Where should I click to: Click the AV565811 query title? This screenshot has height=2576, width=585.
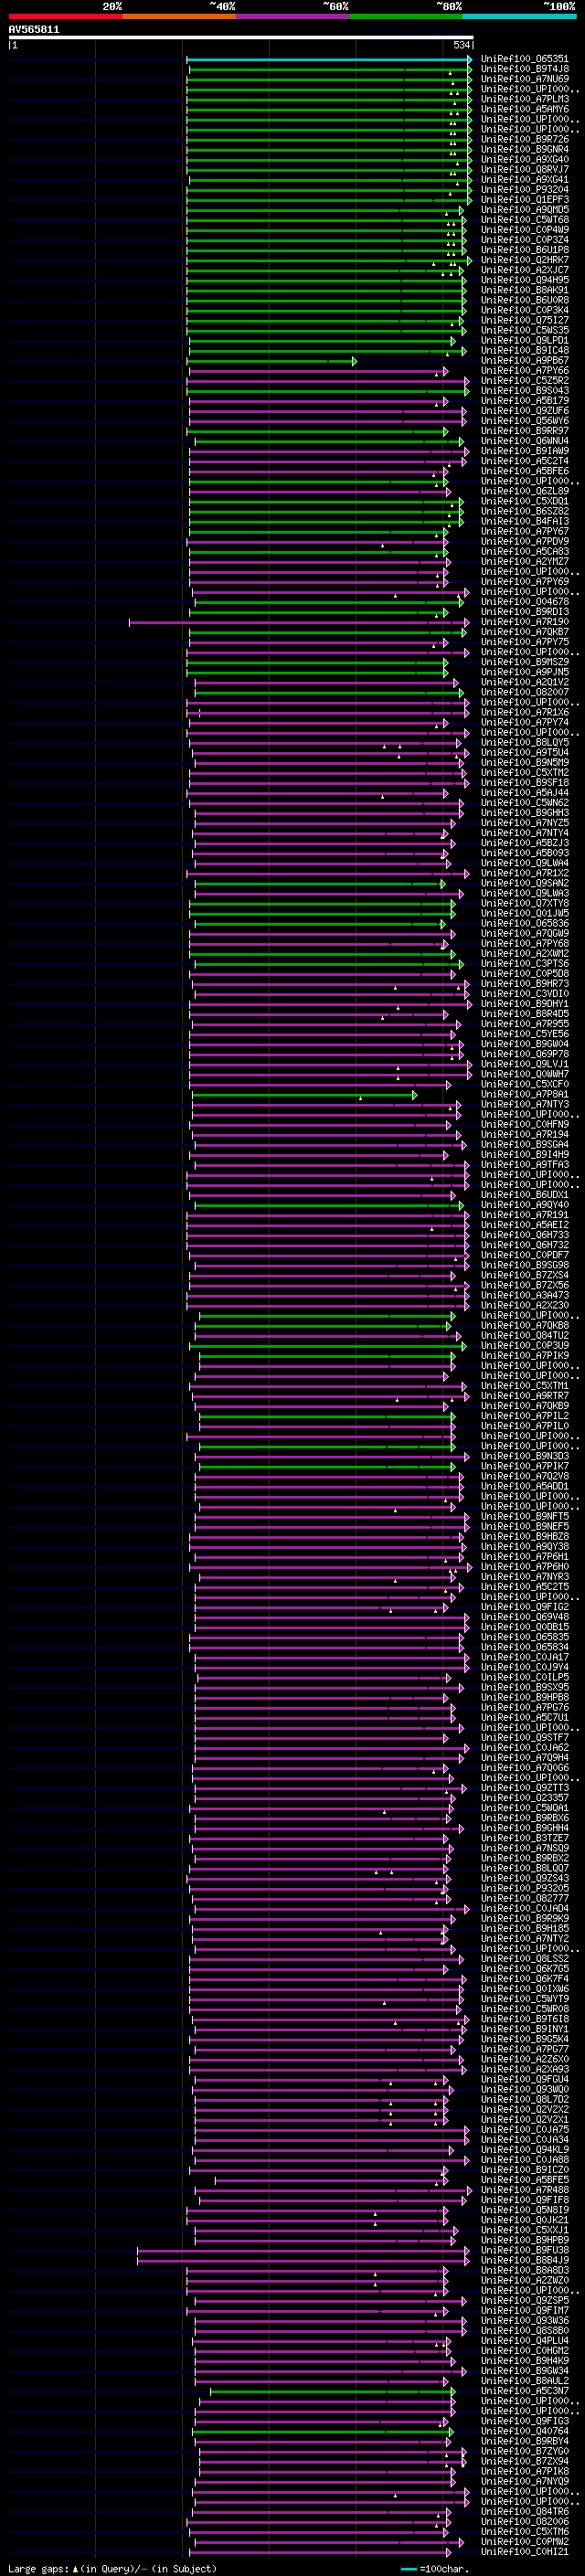pyautogui.click(x=34, y=30)
